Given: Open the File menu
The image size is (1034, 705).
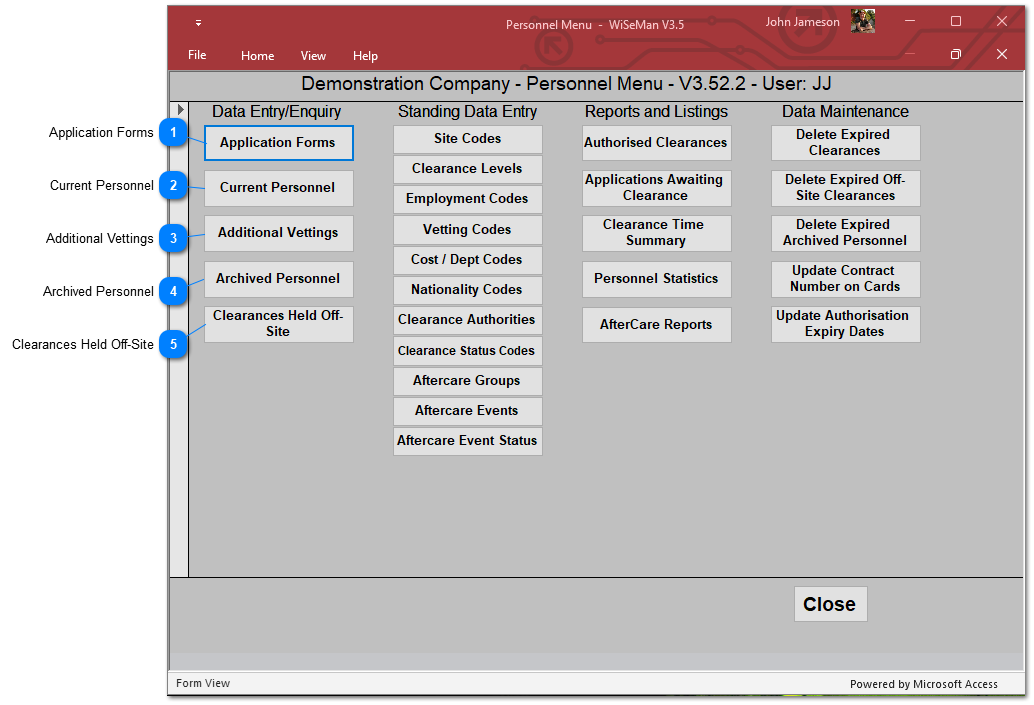Looking at the screenshot, I should pyautogui.click(x=197, y=55).
